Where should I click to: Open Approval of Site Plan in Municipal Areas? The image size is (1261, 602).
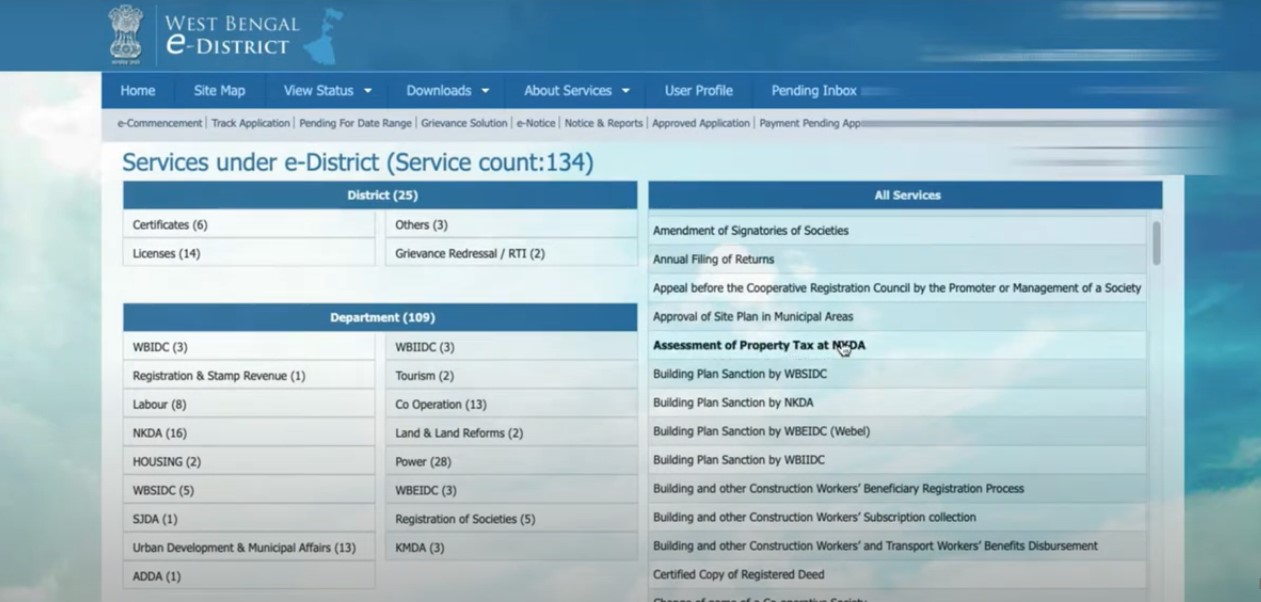click(x=897, y=317)
